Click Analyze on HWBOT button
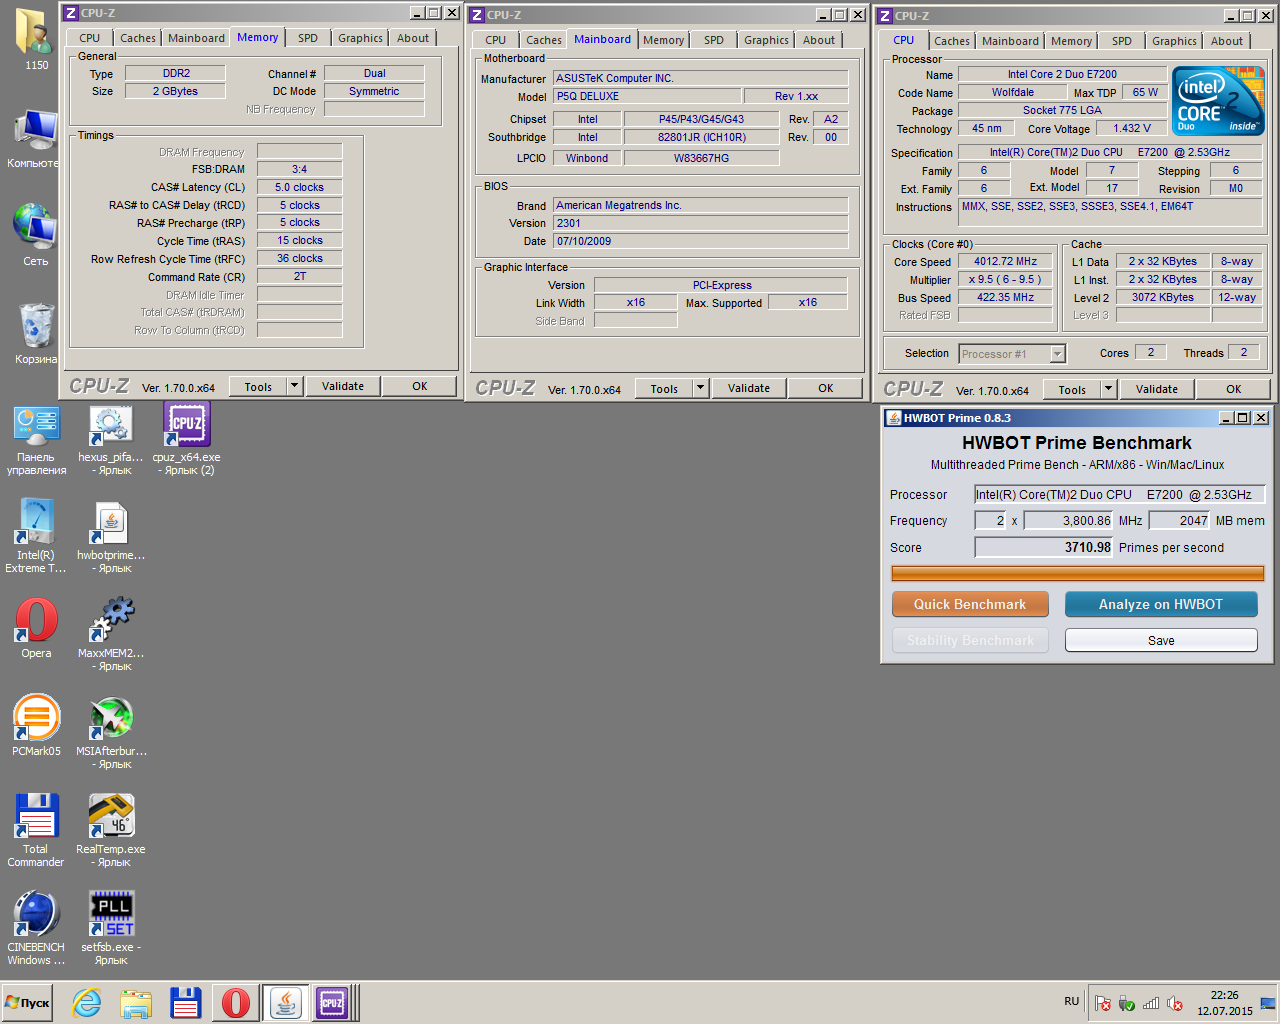This screenshot has width=1280, height=1024. coord(1161,604)
